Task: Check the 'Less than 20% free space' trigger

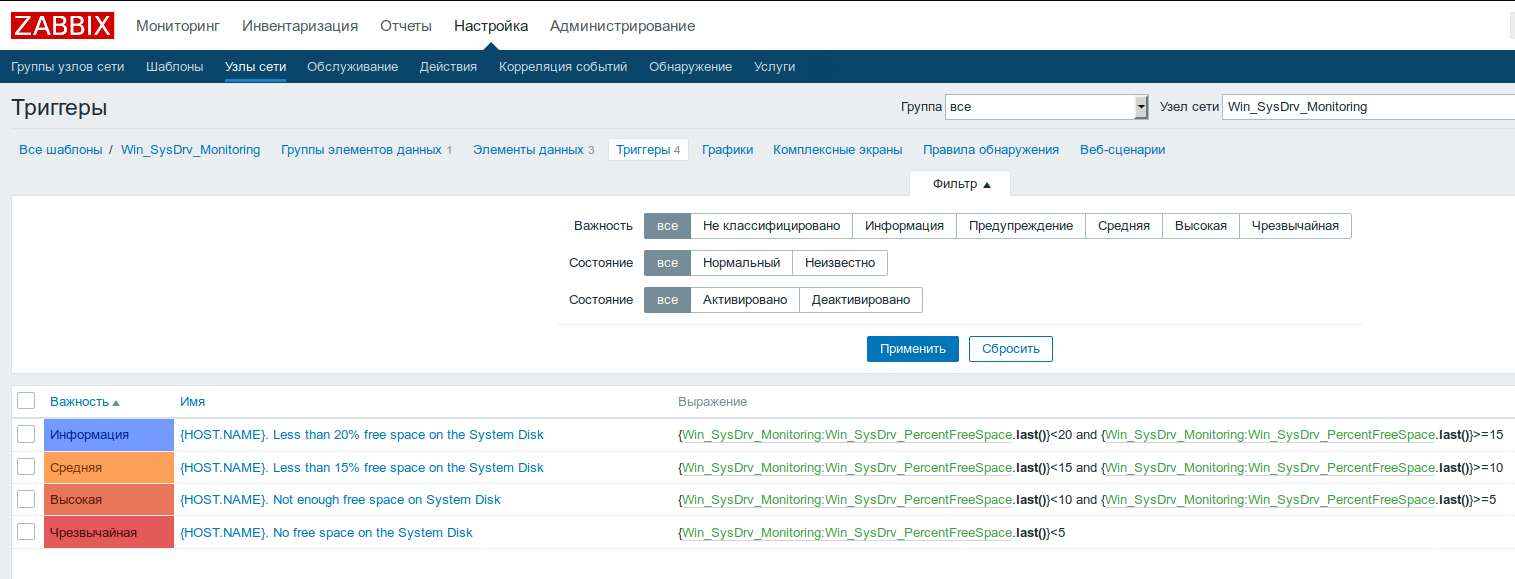Action: (x=27, y=434)
